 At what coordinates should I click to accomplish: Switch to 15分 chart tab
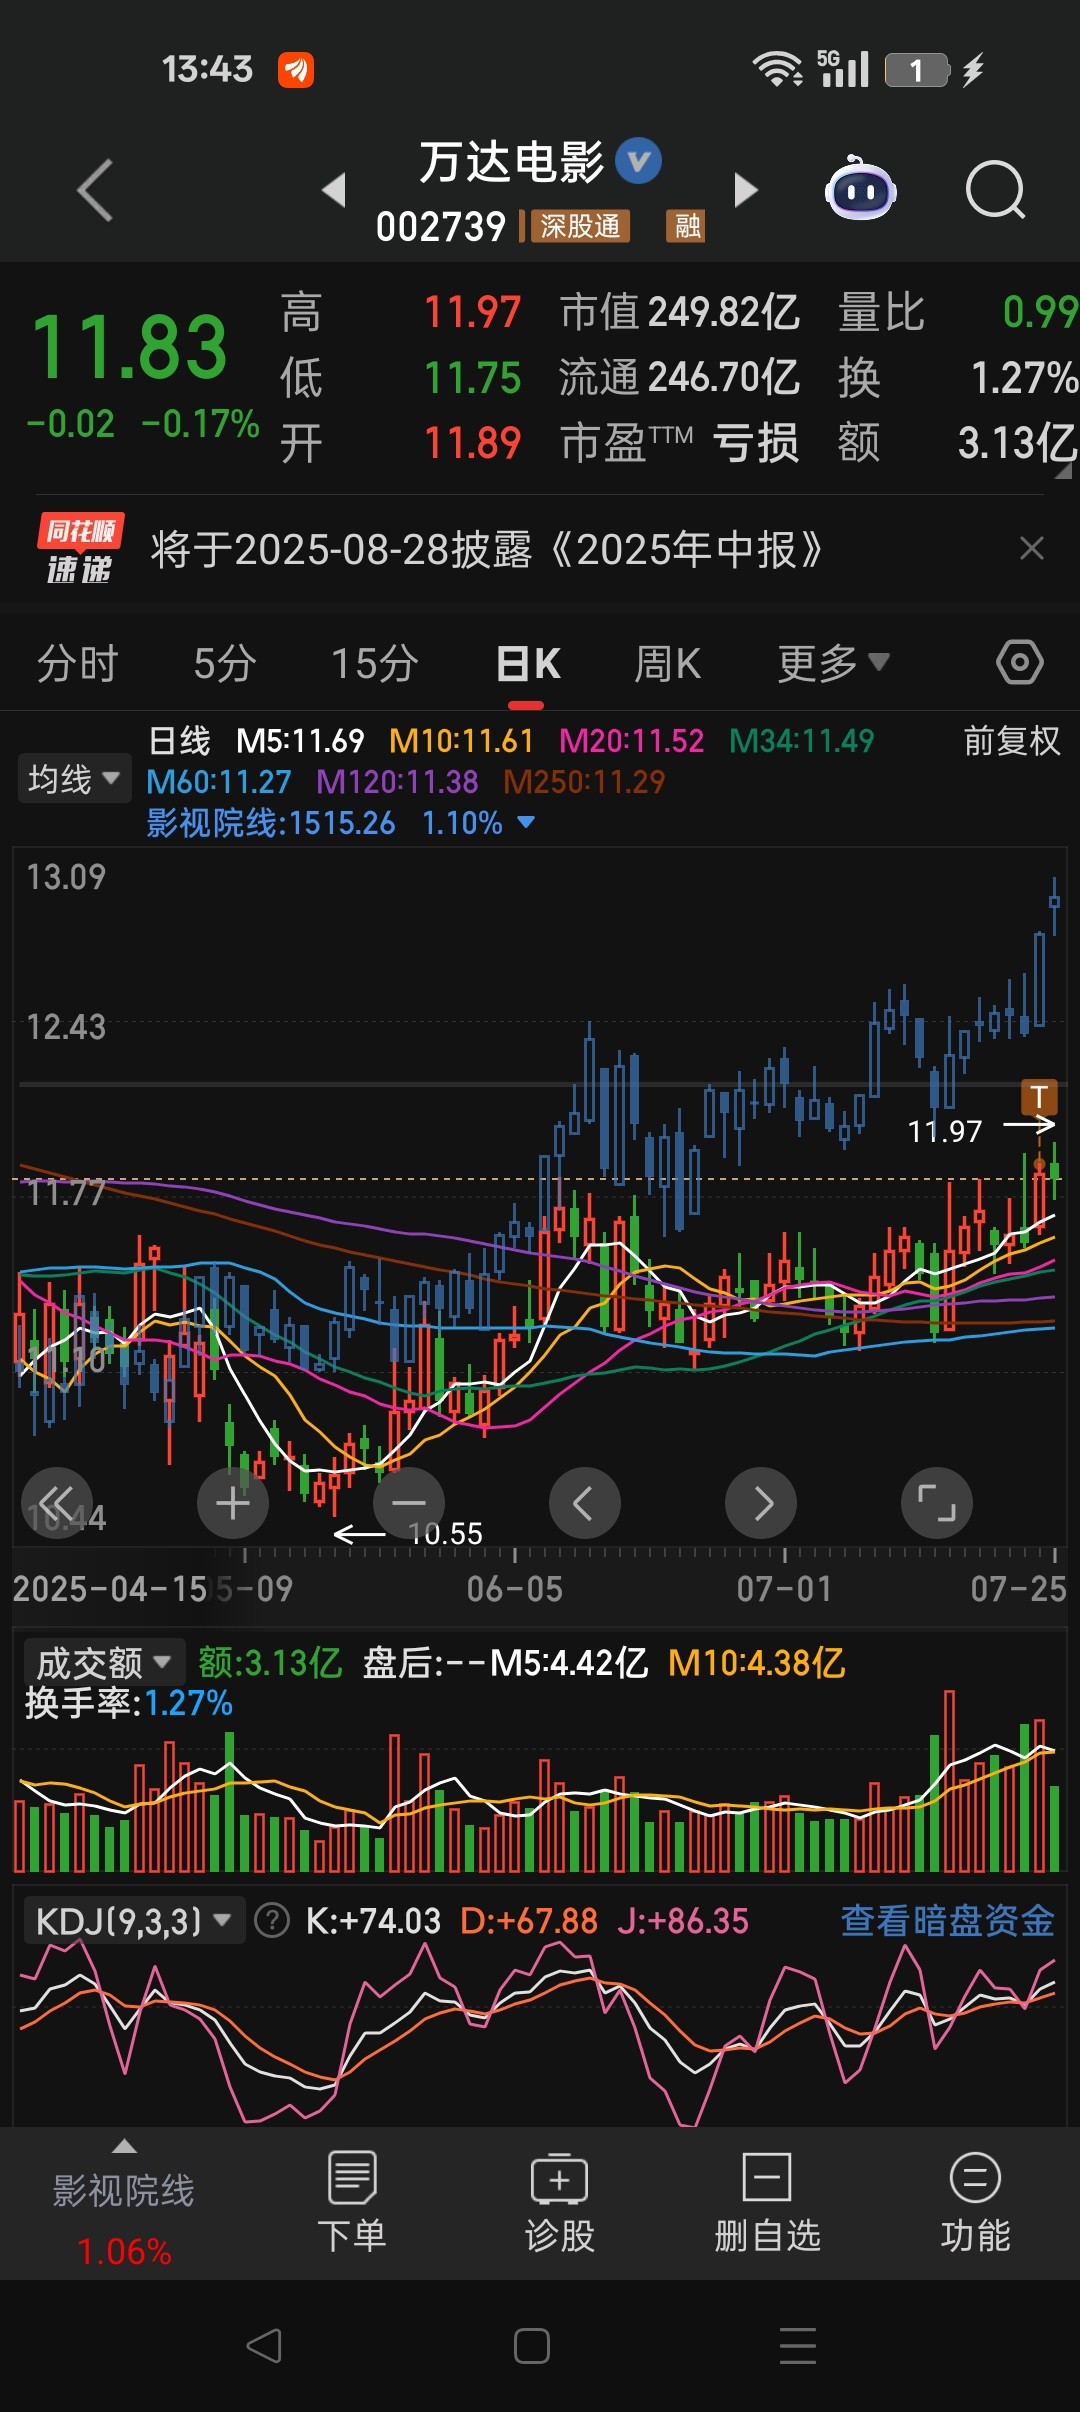(x=375, y=663)
